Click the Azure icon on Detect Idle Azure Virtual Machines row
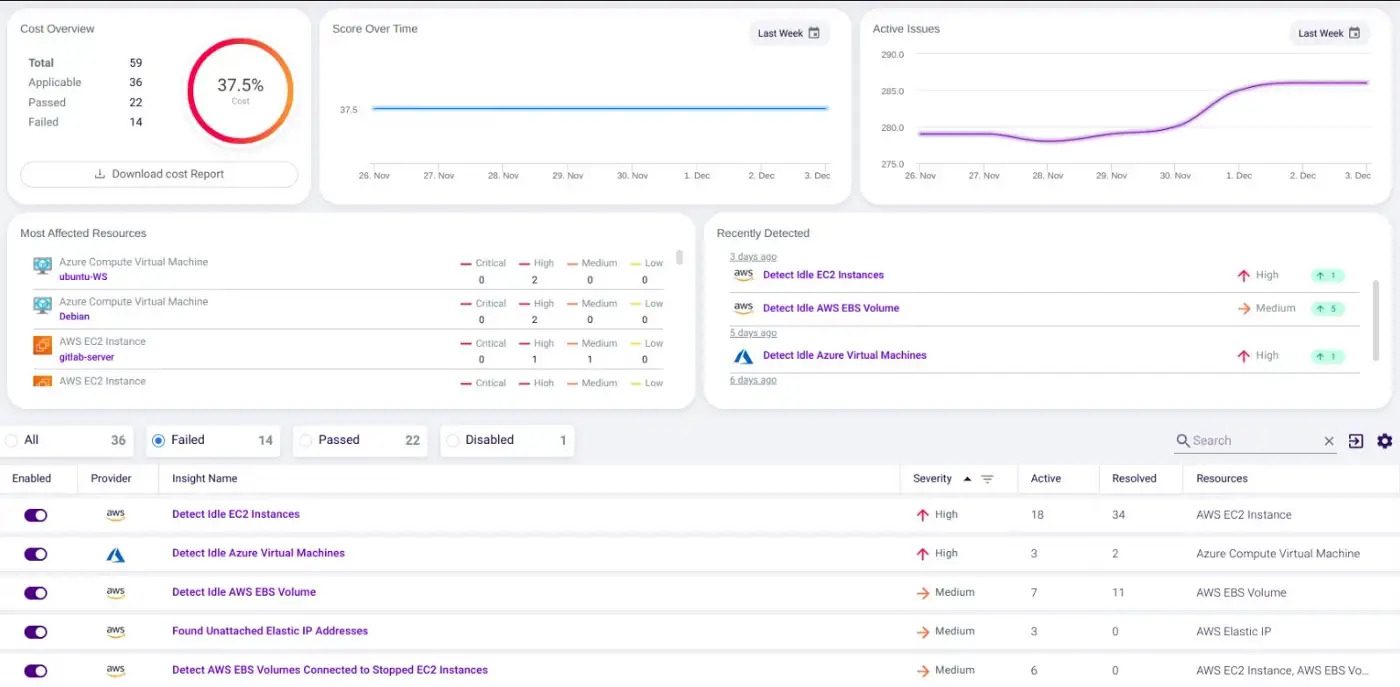This screenshot has width=1400, height=687. [x=115, y=553]
